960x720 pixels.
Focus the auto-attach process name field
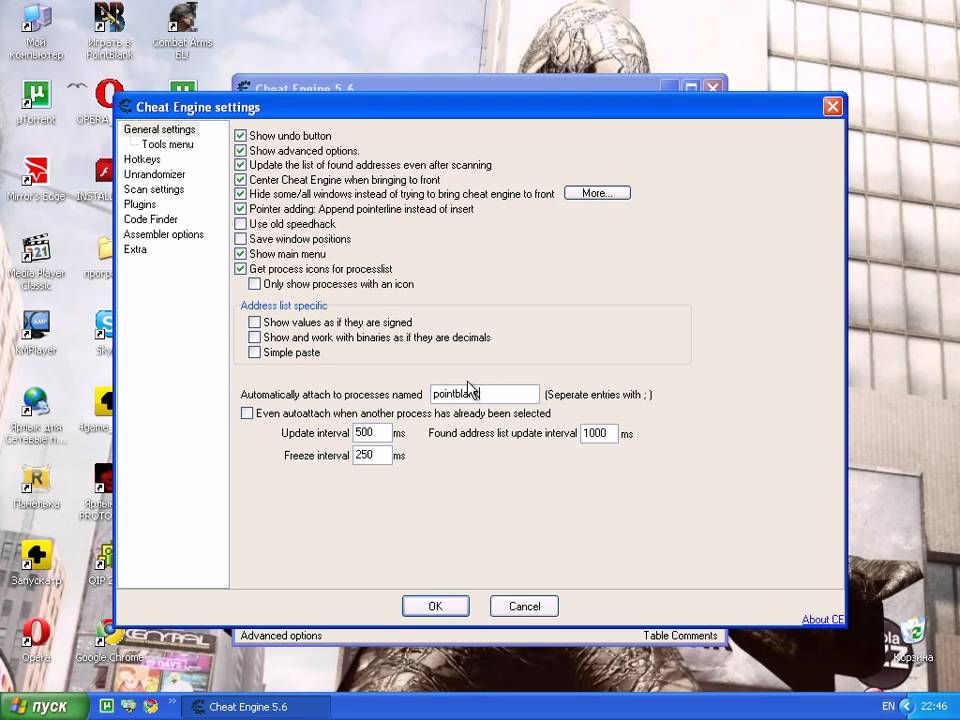(484, 394)
